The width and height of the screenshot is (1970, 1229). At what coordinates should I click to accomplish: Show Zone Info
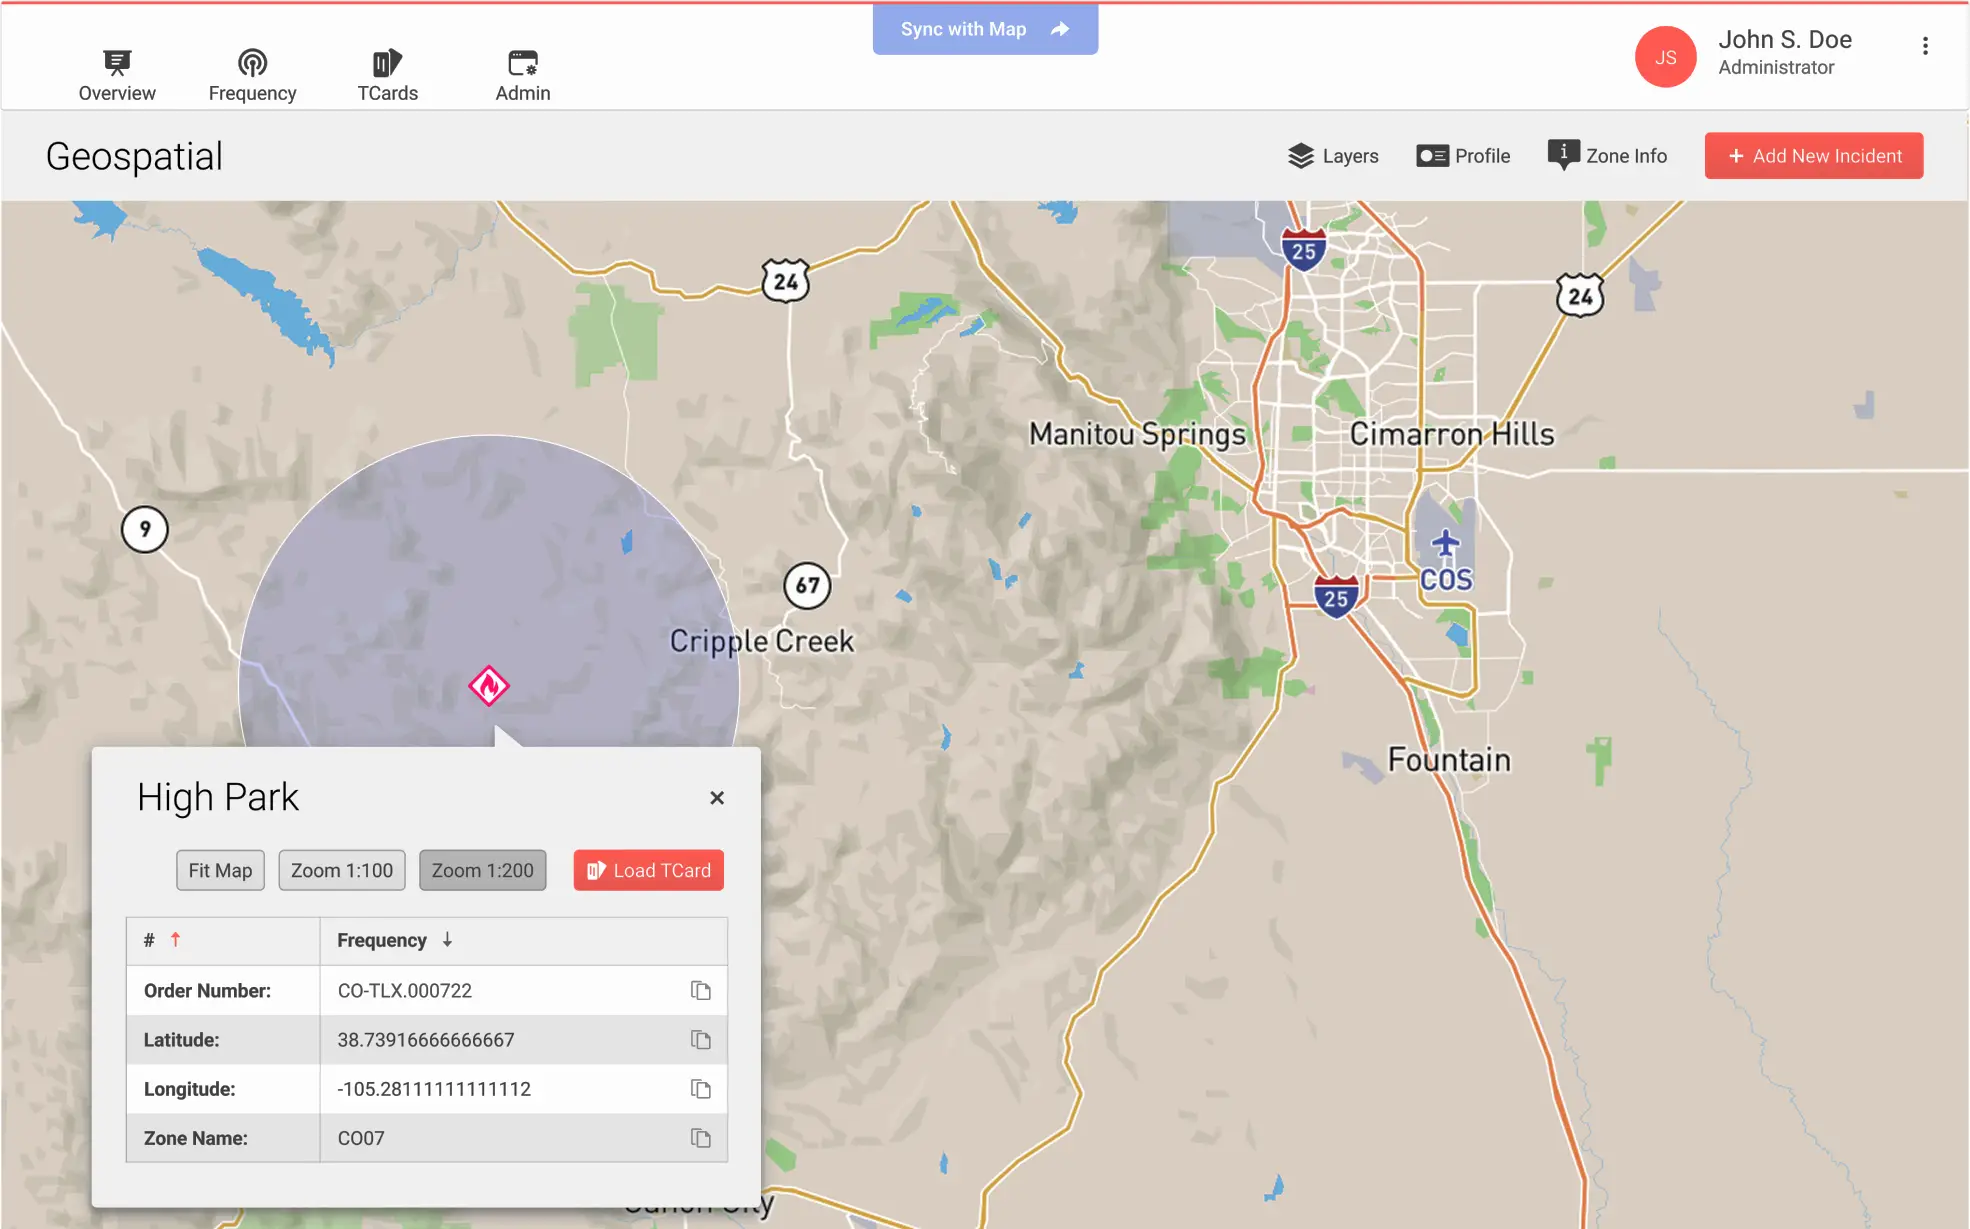click(1607, 156)
